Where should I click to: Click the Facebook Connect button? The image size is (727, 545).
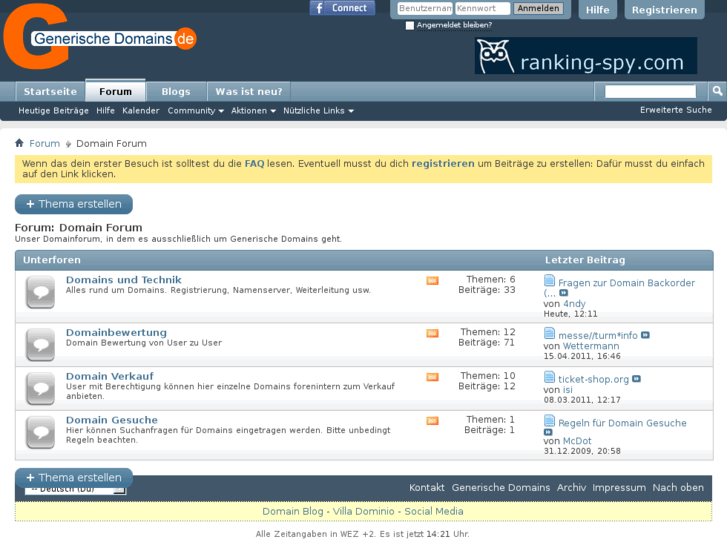(x=342, y=8)
